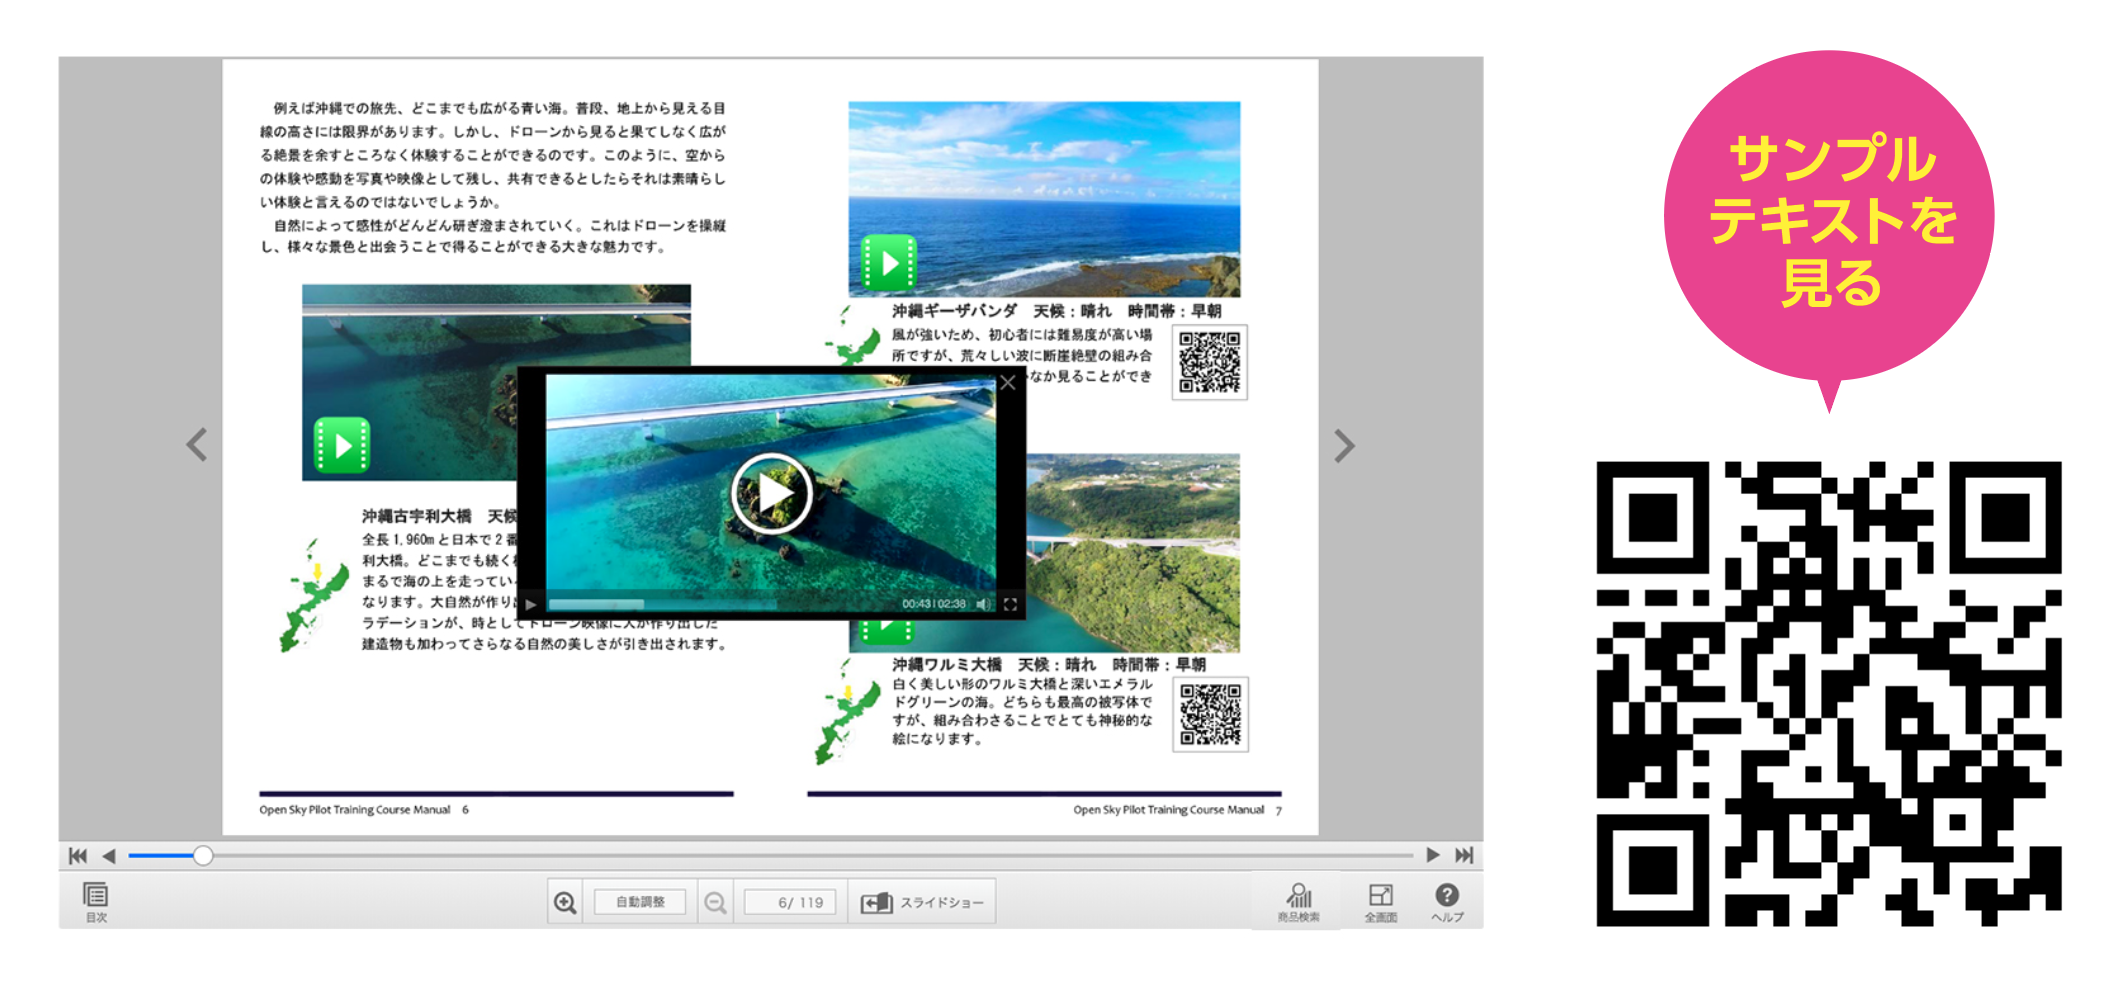Close the video popup overlay

[1008, 383]
